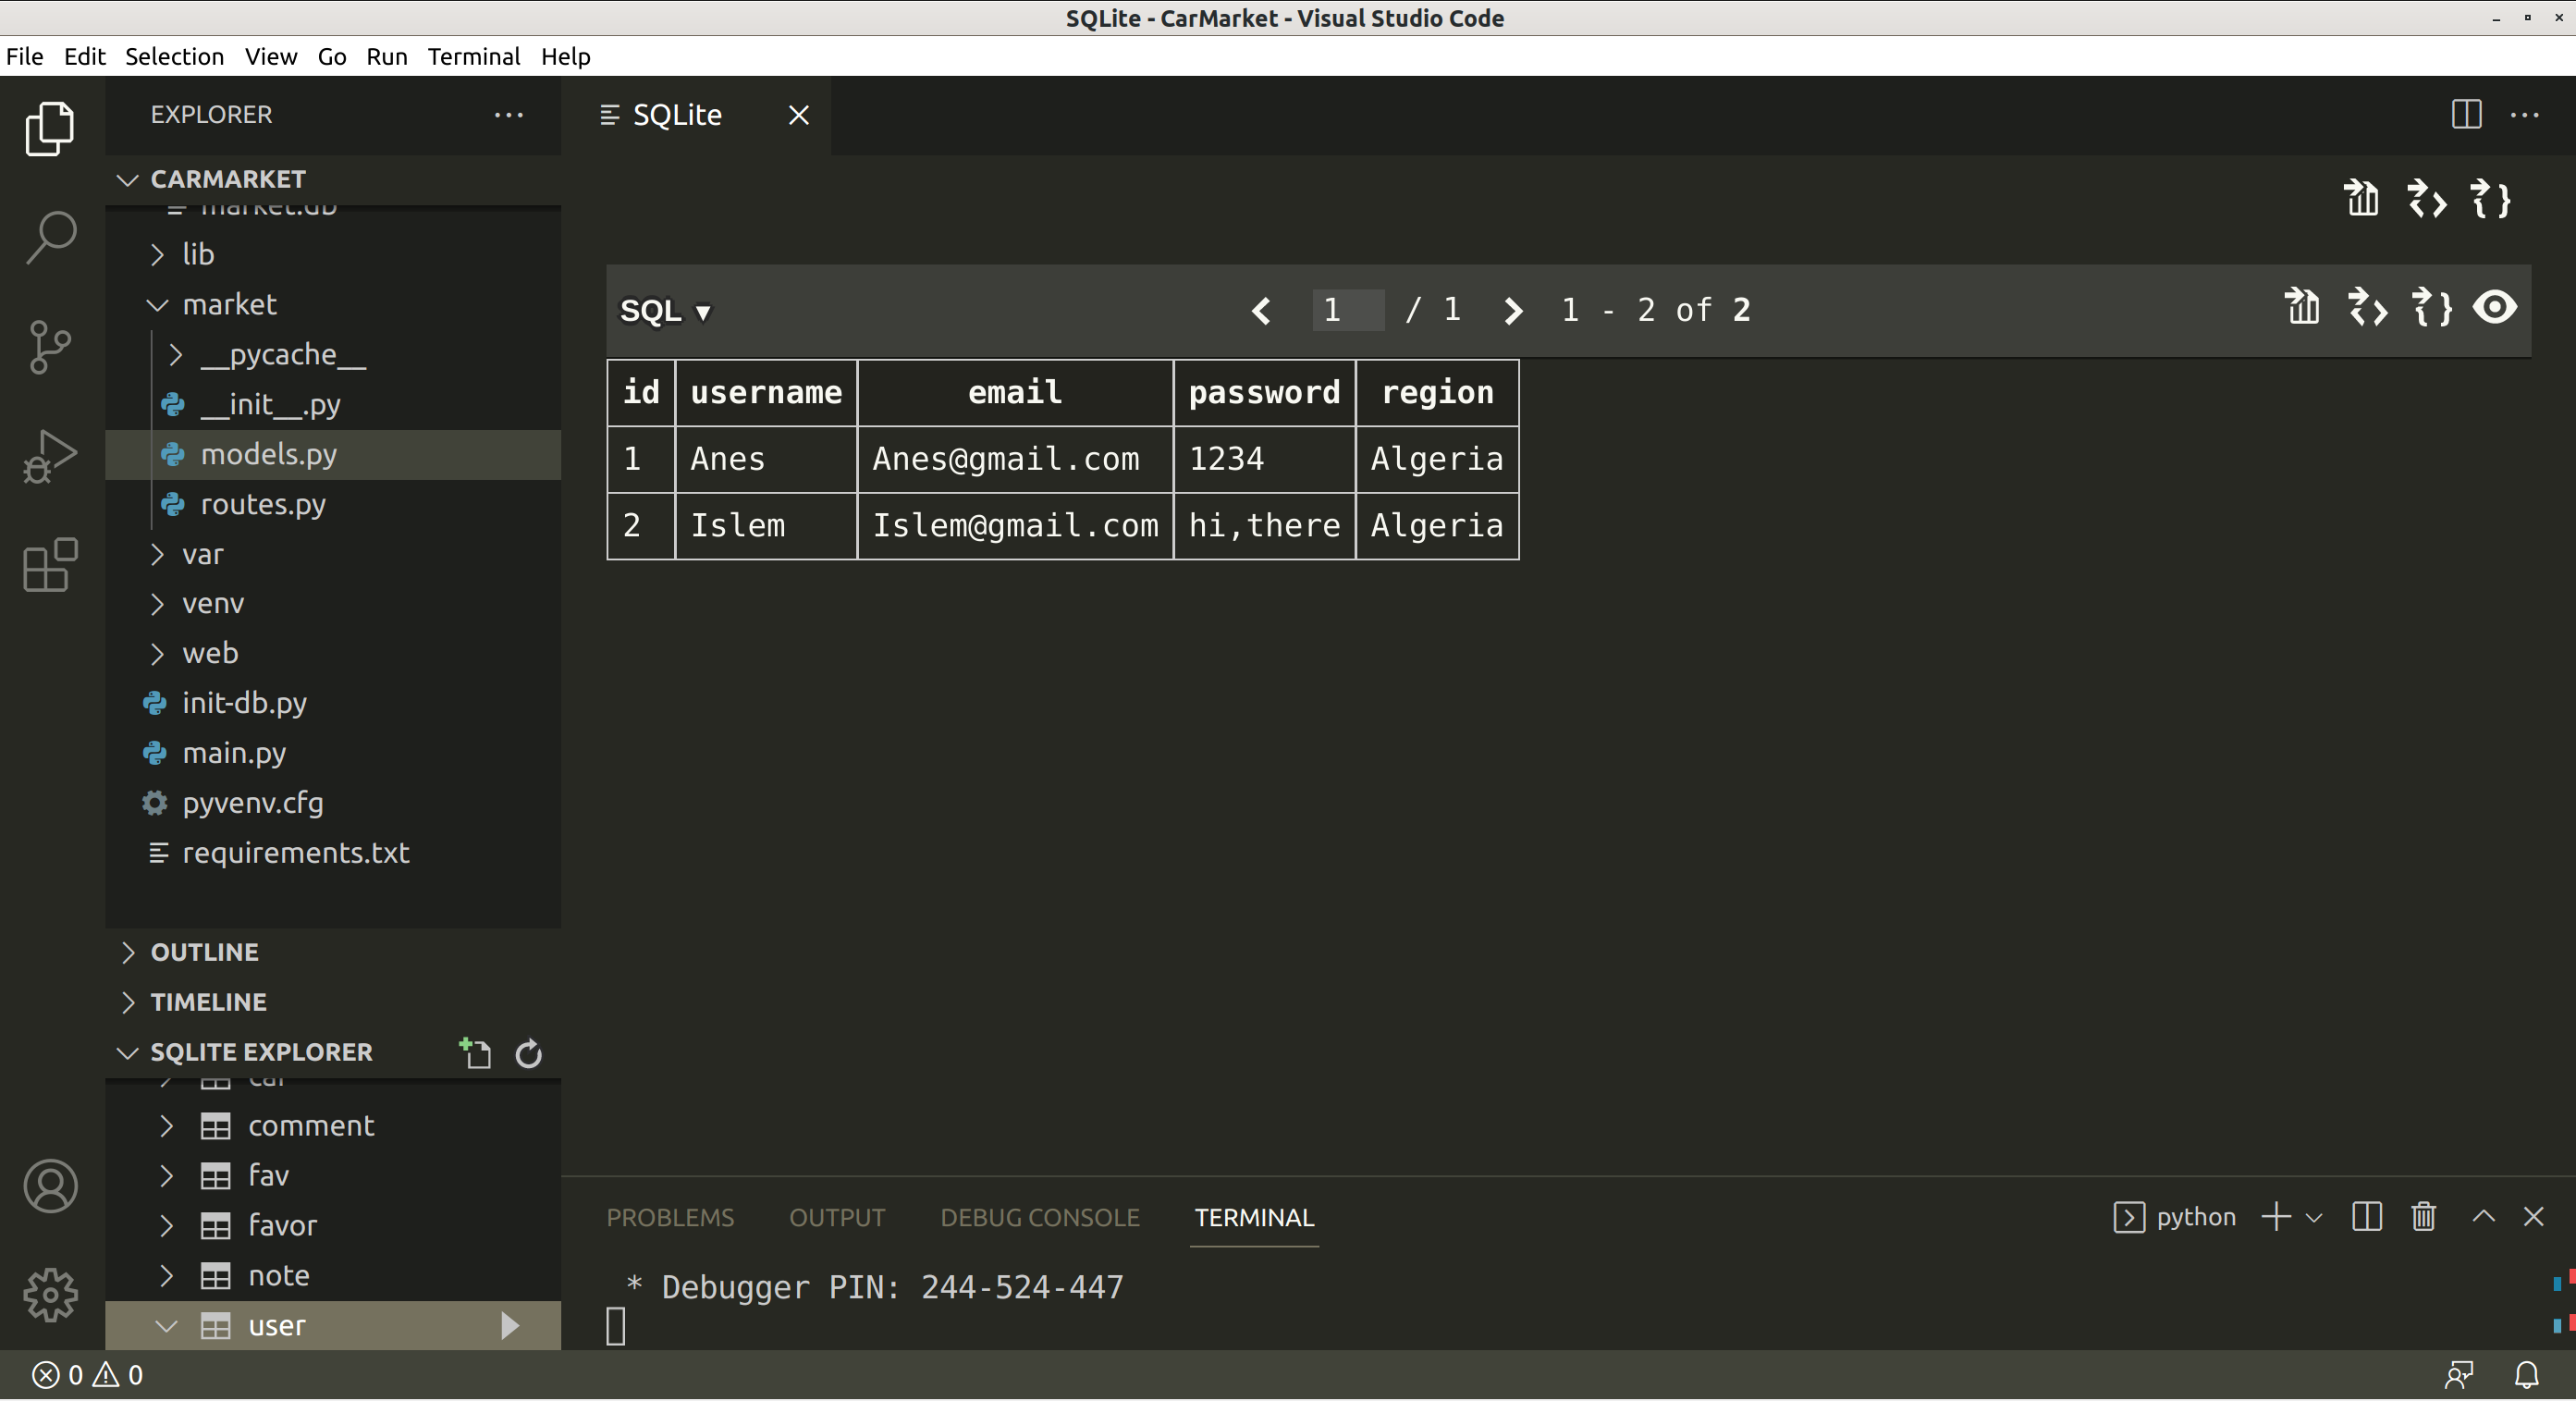2576x1401 pixels.
Task: Maximize the terminal panel with the up chevron
Action: tap(2483, 1216)
